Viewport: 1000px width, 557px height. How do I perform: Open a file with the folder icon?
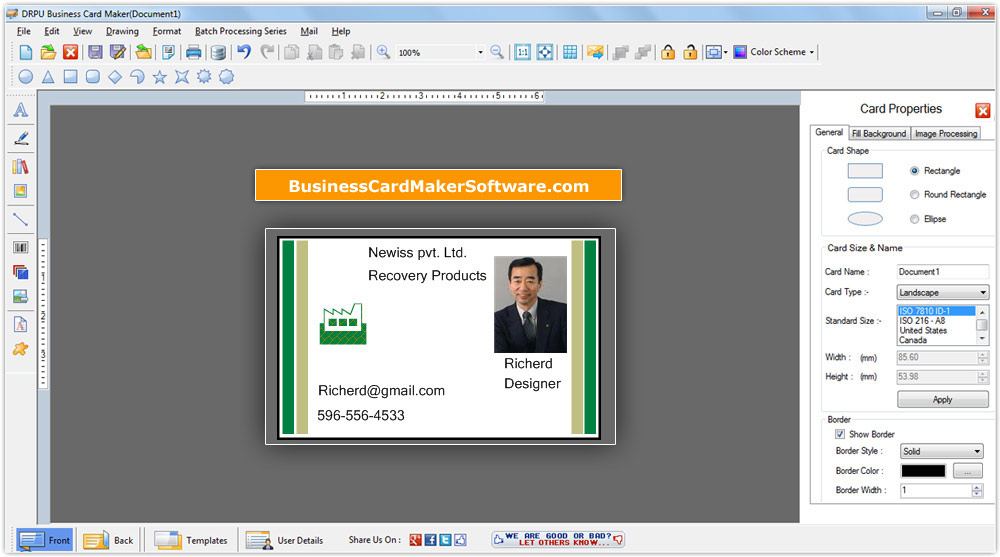click(48, 52)
